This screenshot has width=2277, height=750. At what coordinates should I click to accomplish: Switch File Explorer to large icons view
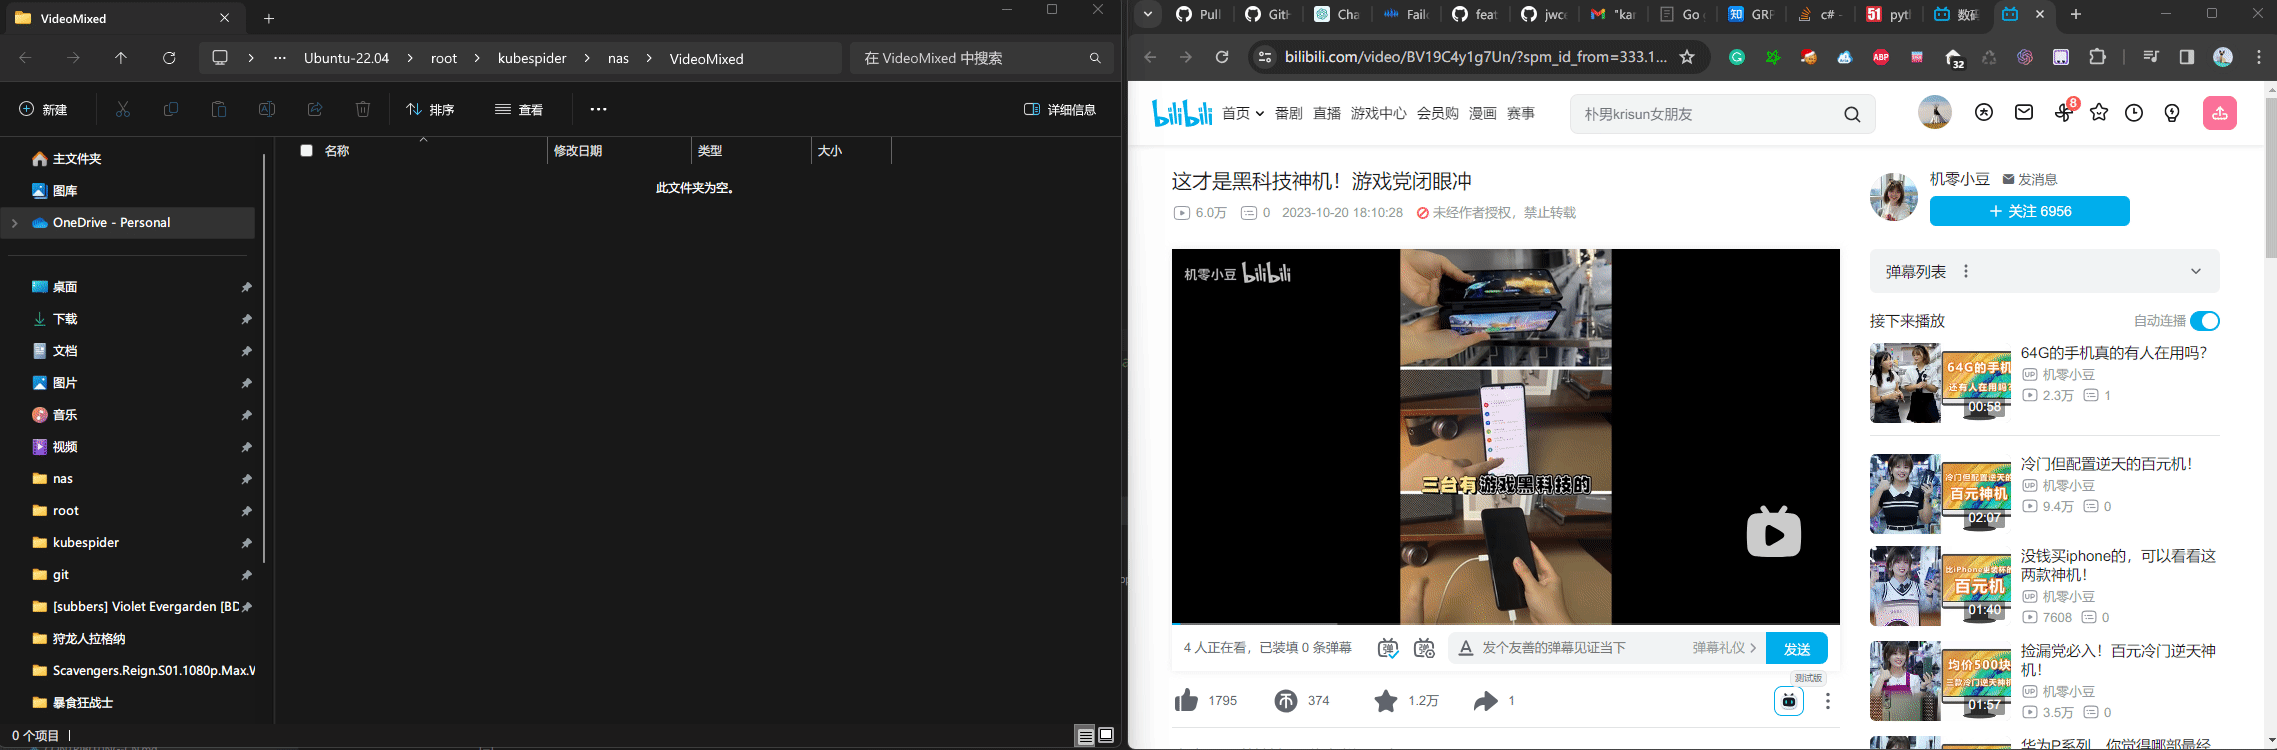pos(1106,736)
